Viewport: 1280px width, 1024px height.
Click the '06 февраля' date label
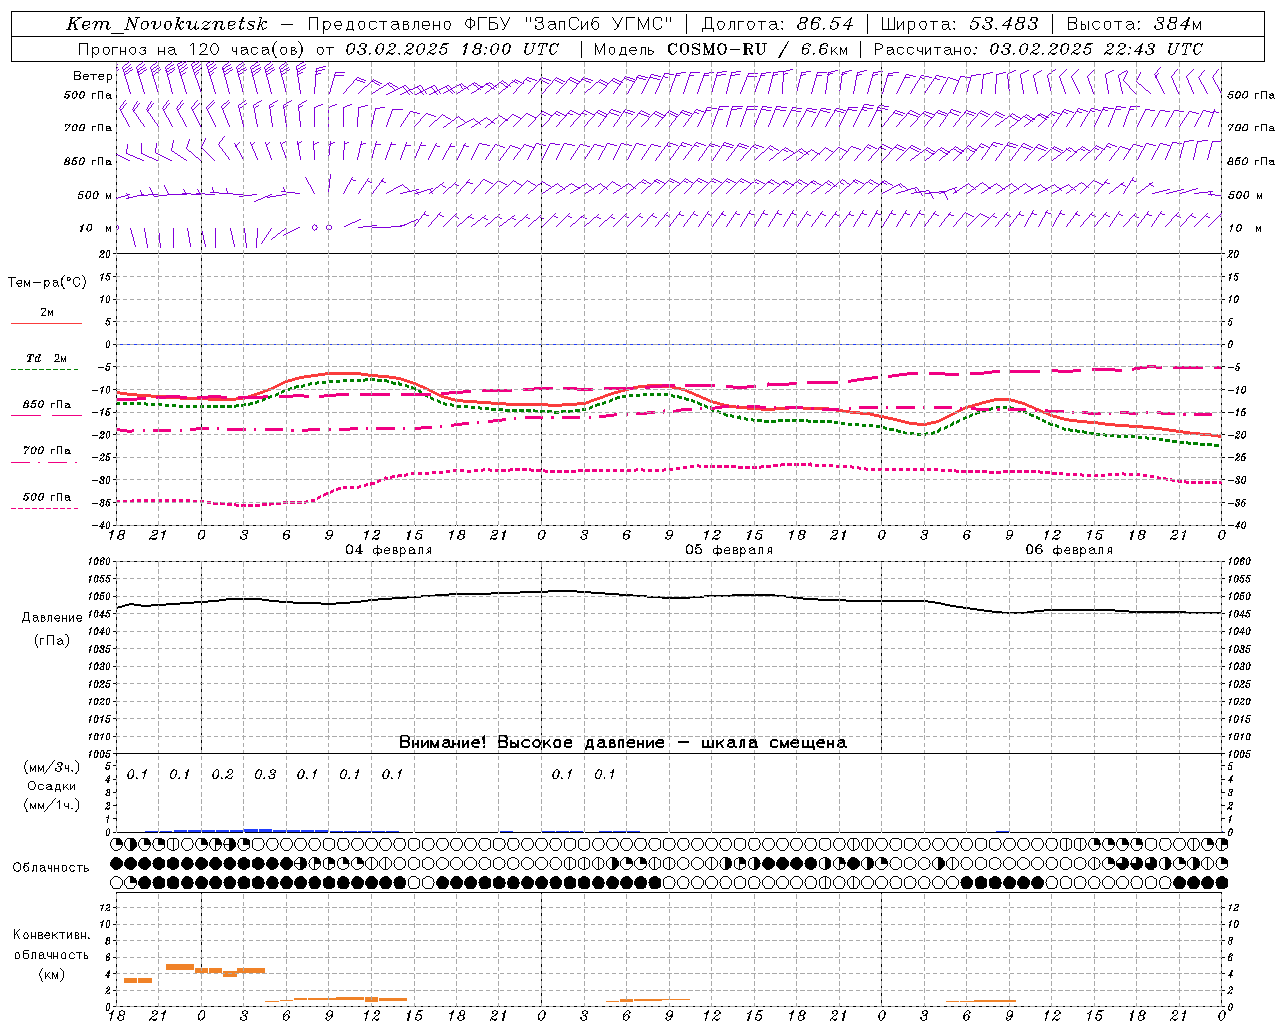[1069, 550]
